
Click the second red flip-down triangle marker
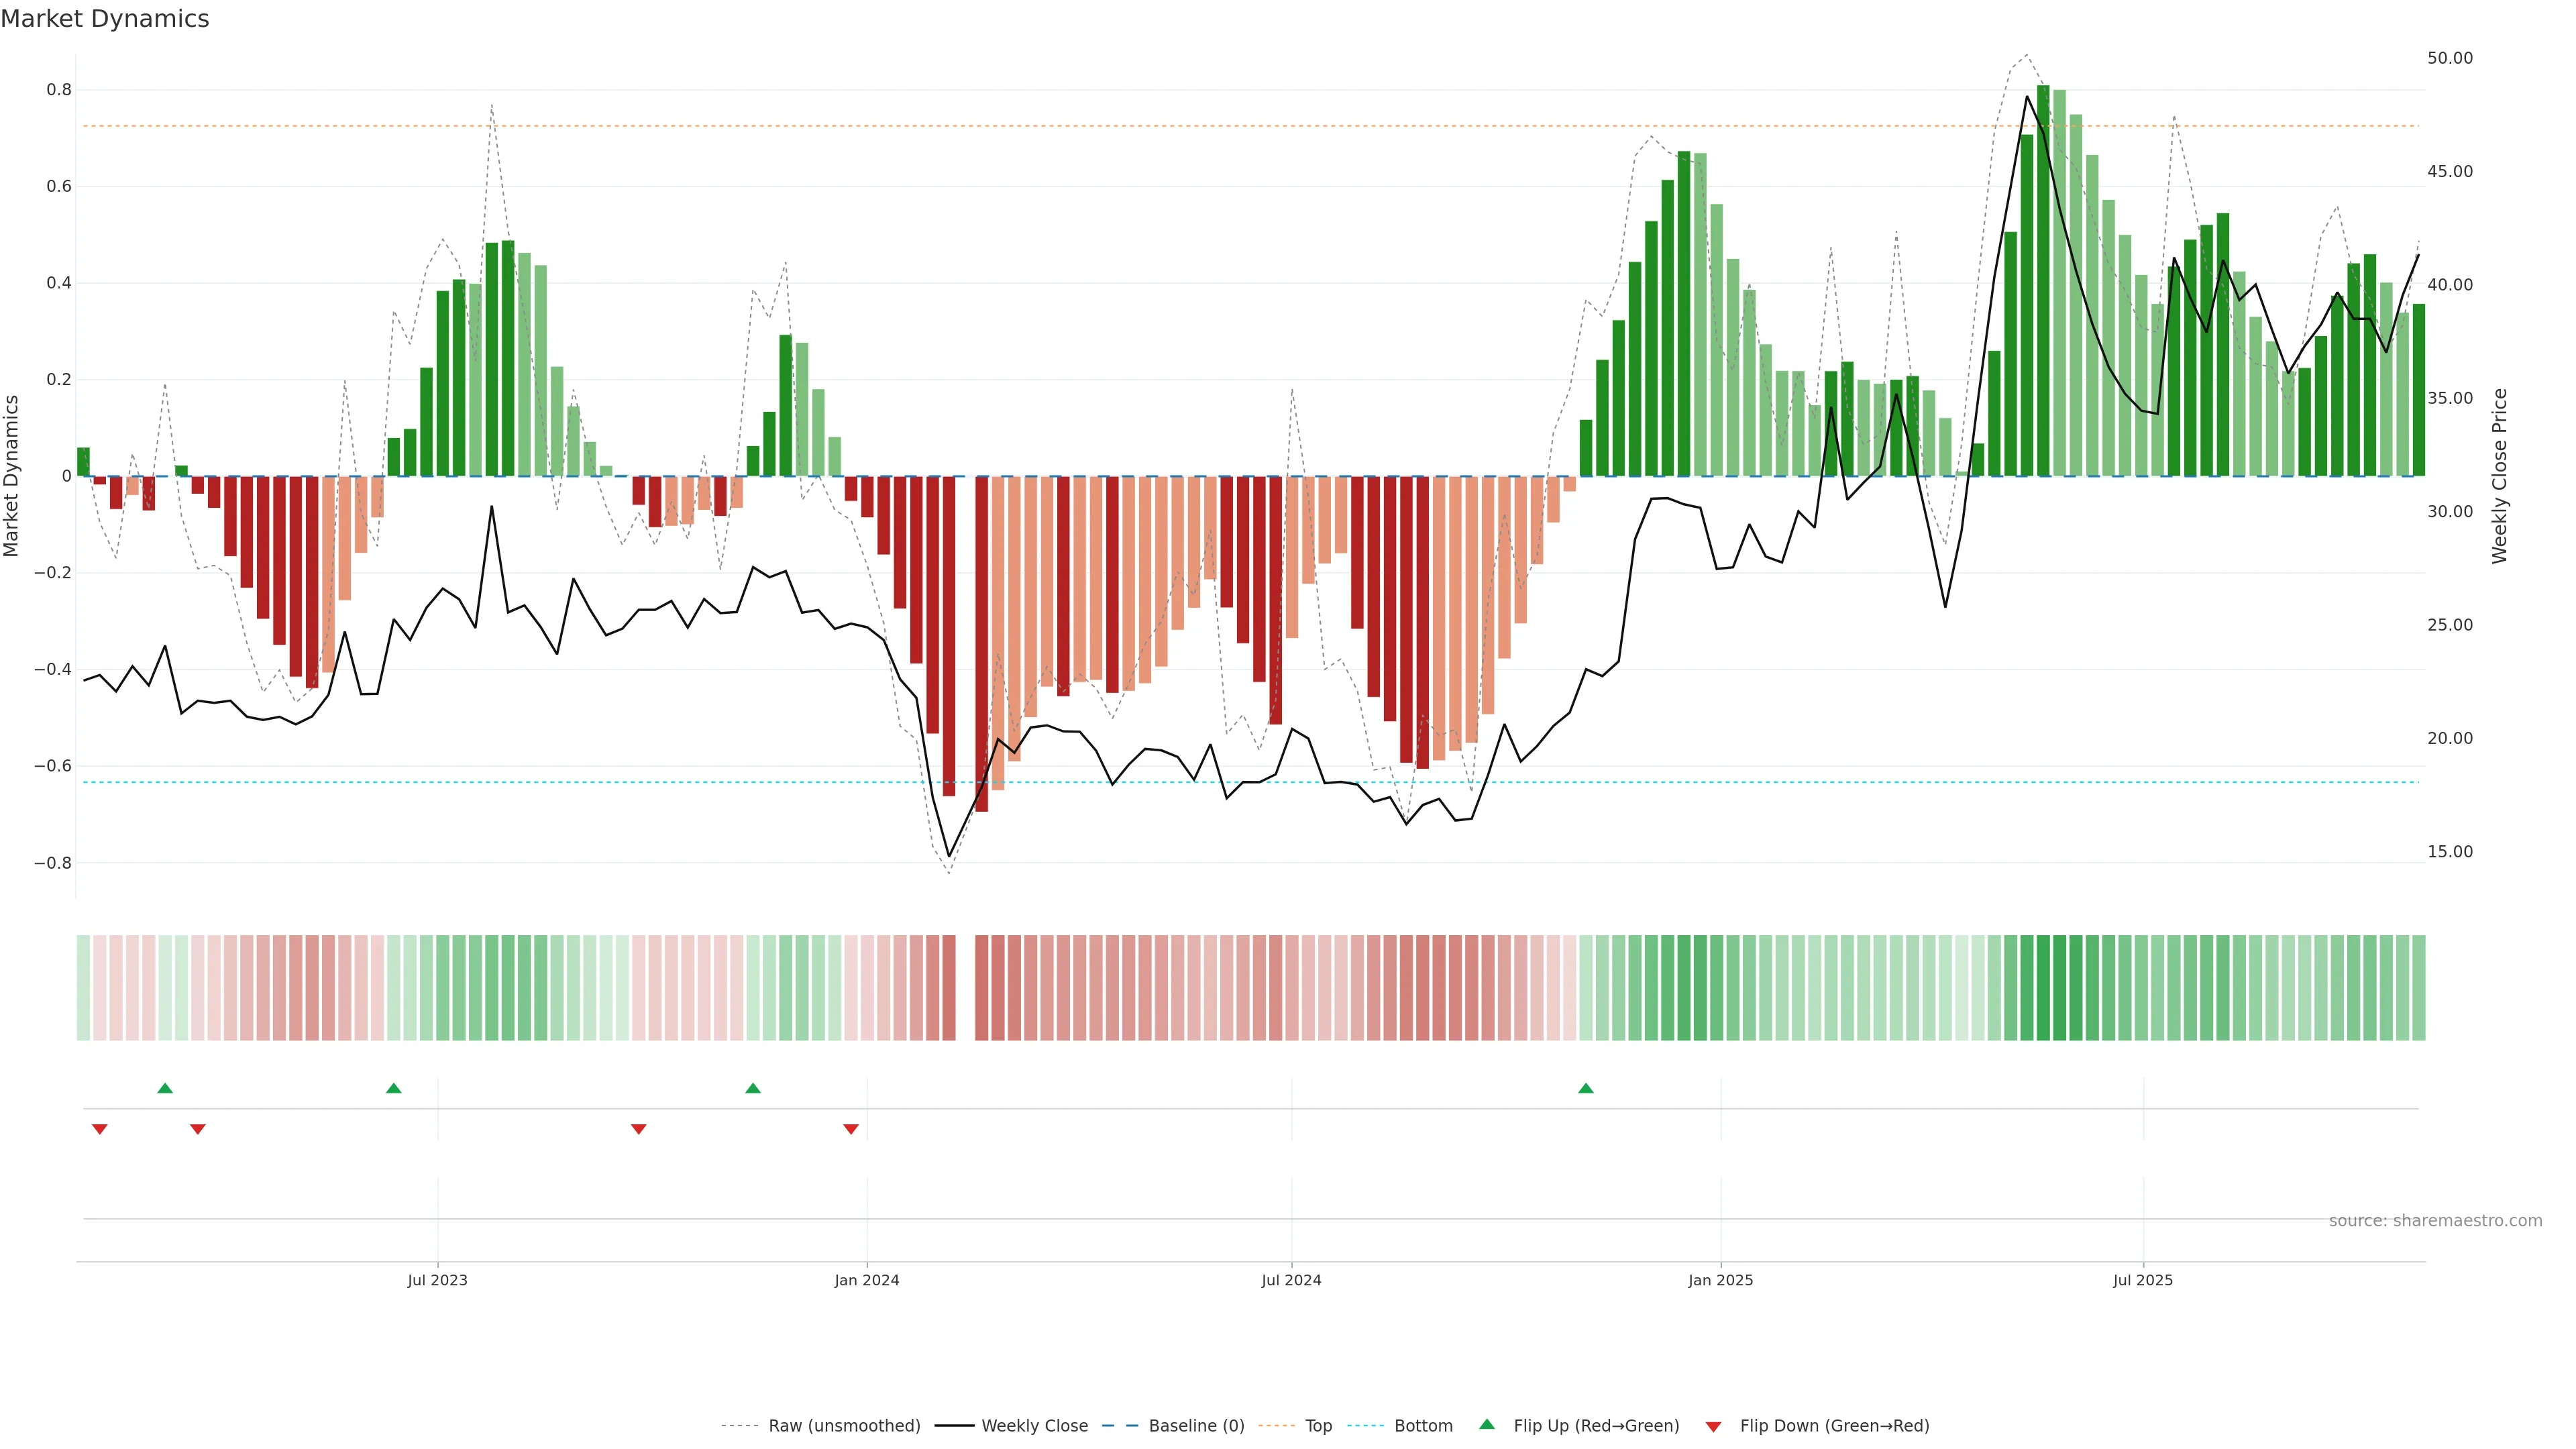[x=198, y=1129]
